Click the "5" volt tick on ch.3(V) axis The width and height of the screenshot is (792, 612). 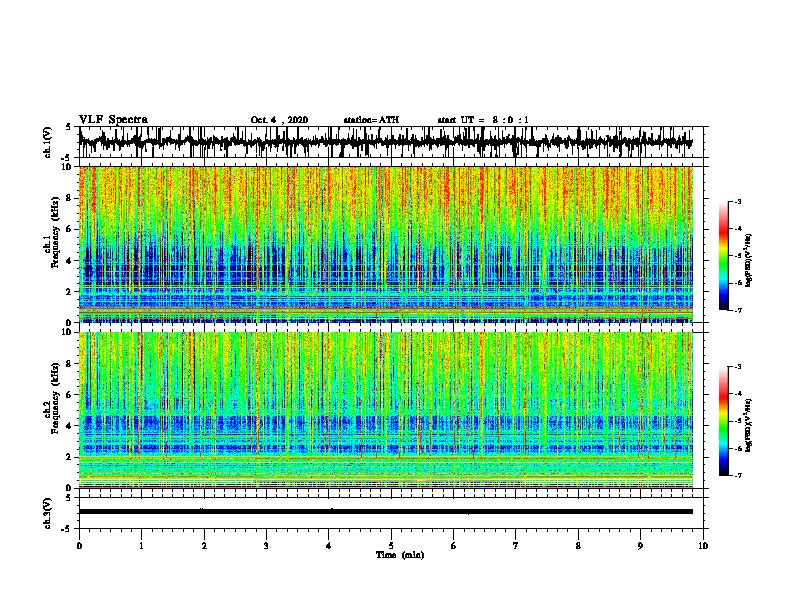(x=68, y=498)
